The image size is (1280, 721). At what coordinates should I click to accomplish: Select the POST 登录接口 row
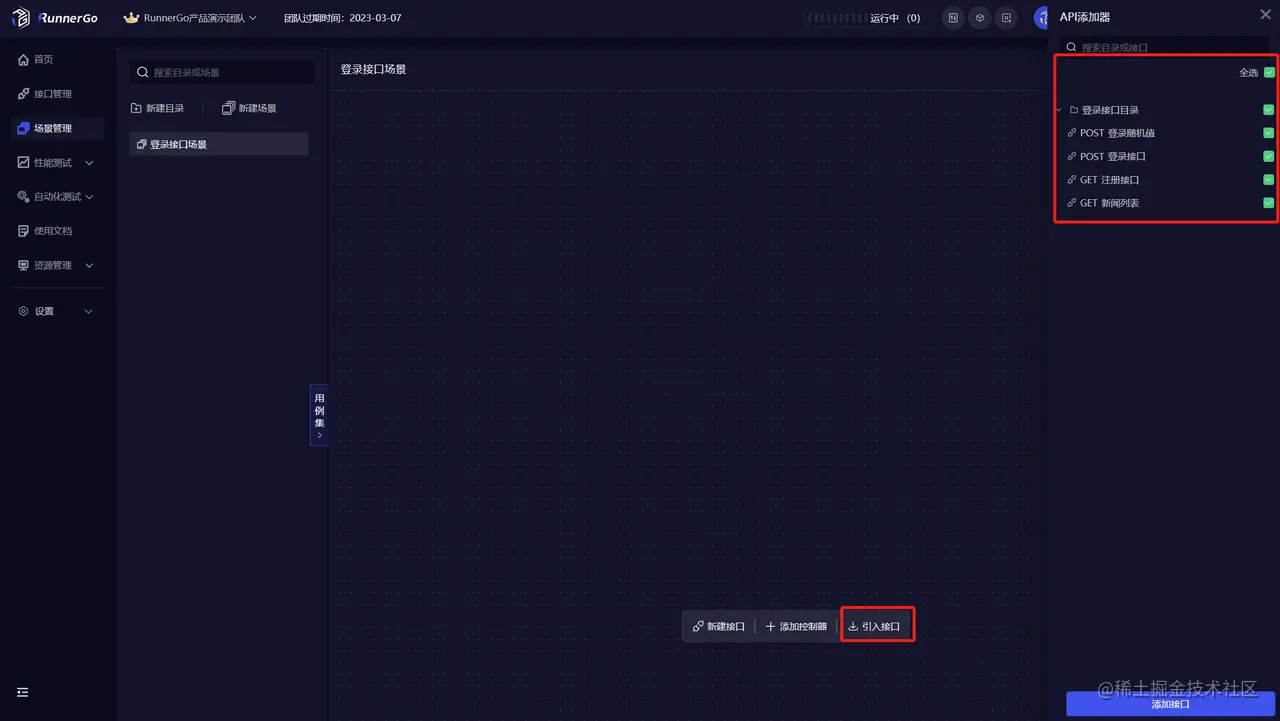point(1166,156)
